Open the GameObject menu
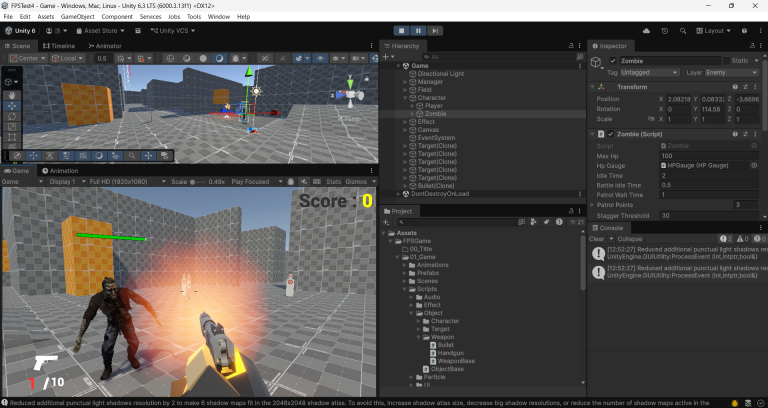 (x=77, y=17)
